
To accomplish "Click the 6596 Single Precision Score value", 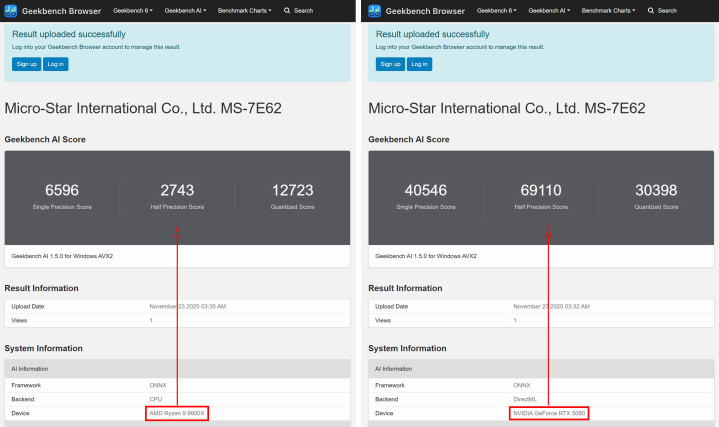I will [62, 190].
